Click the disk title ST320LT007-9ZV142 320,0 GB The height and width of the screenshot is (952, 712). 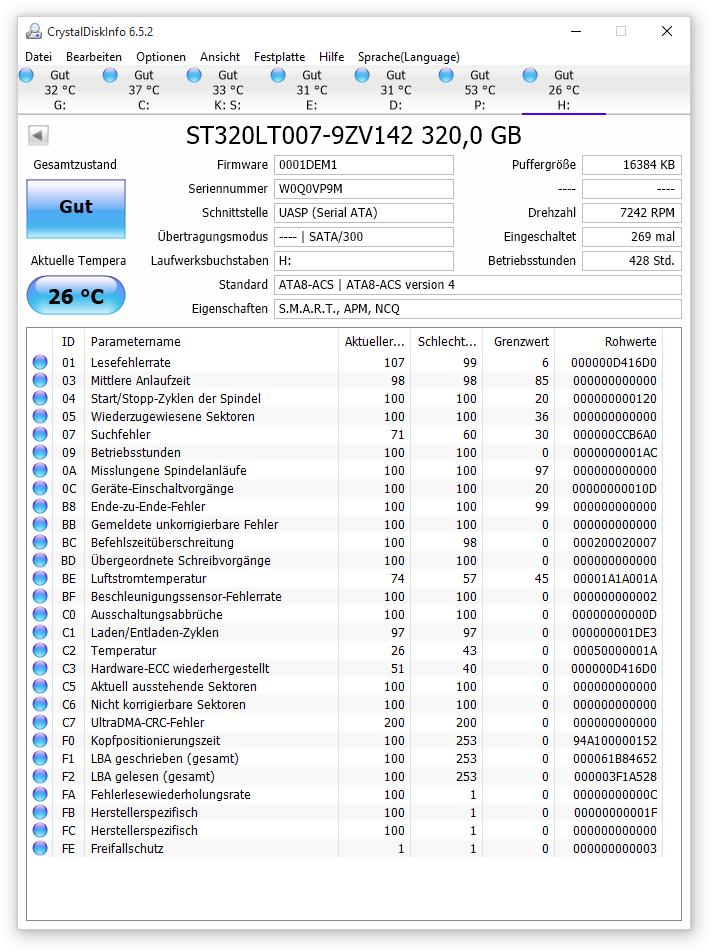point(353,135)
